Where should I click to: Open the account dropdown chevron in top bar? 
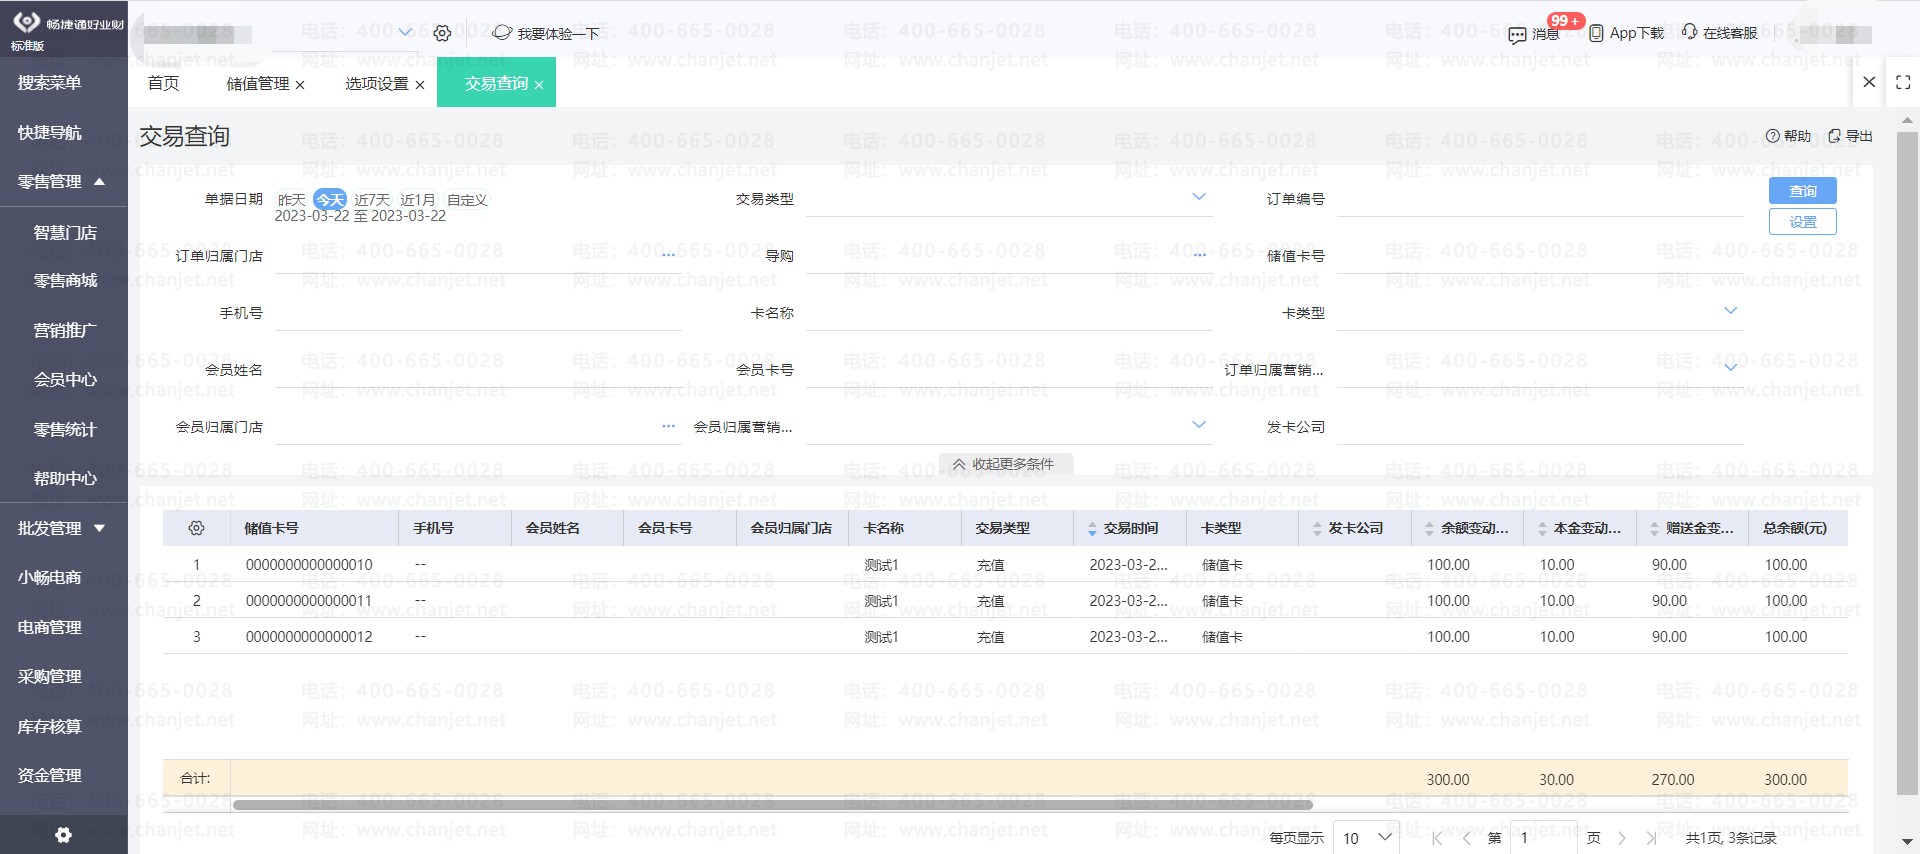coord(406,32)
